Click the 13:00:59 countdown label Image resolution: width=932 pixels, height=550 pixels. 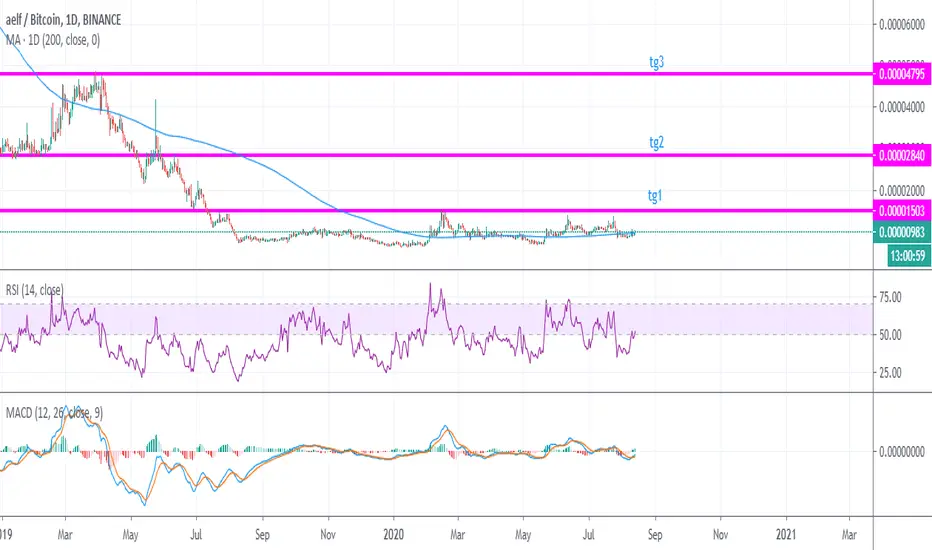[908, 256]
